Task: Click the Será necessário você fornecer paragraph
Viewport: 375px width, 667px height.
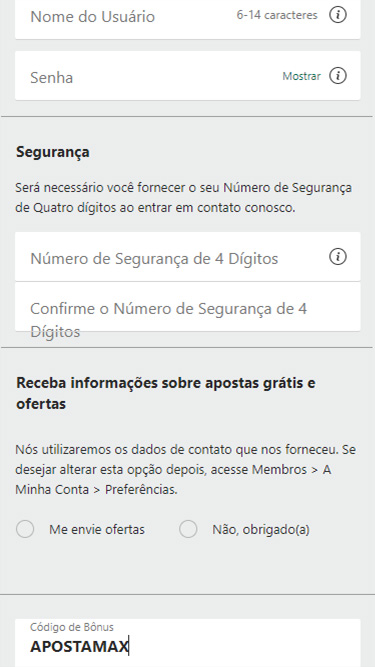Action: click(184, 198)
